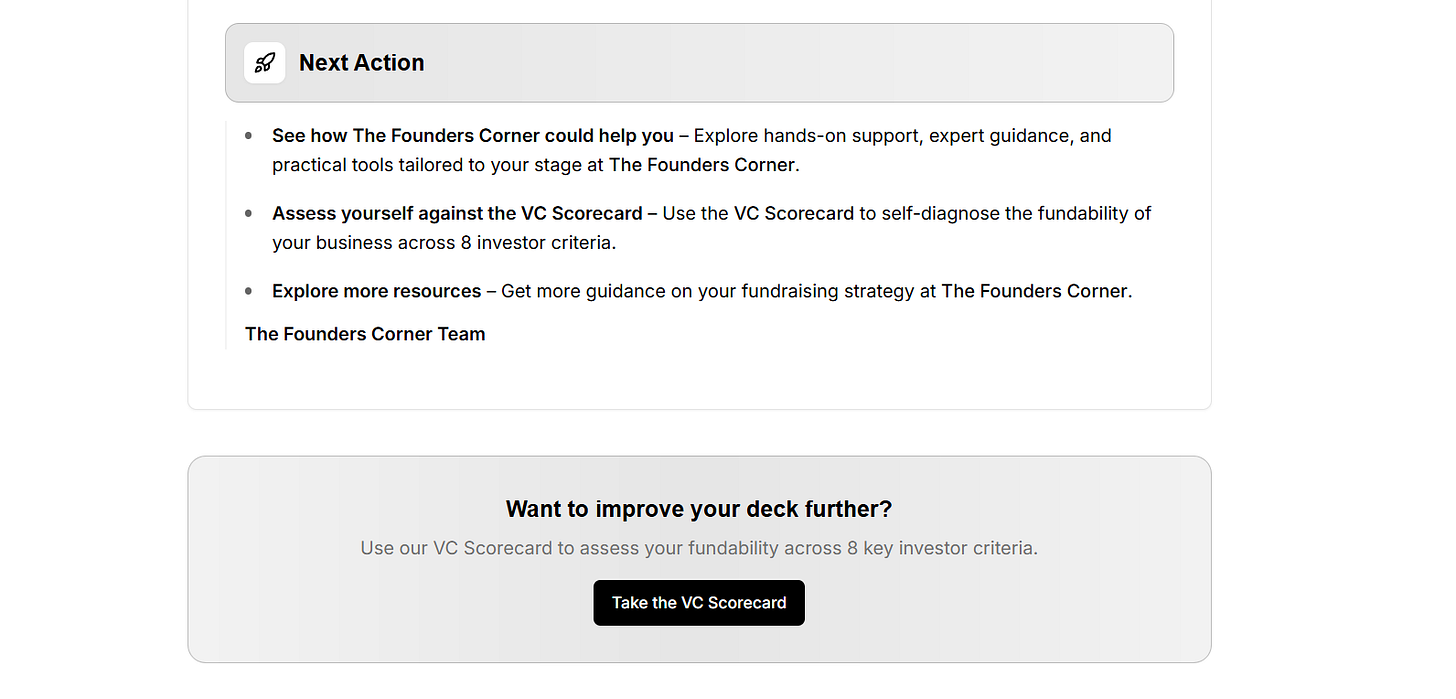This screenshot has width=1456, height=699.
Task: Click the first bullet point dot
Action: [x=249, y=135]
